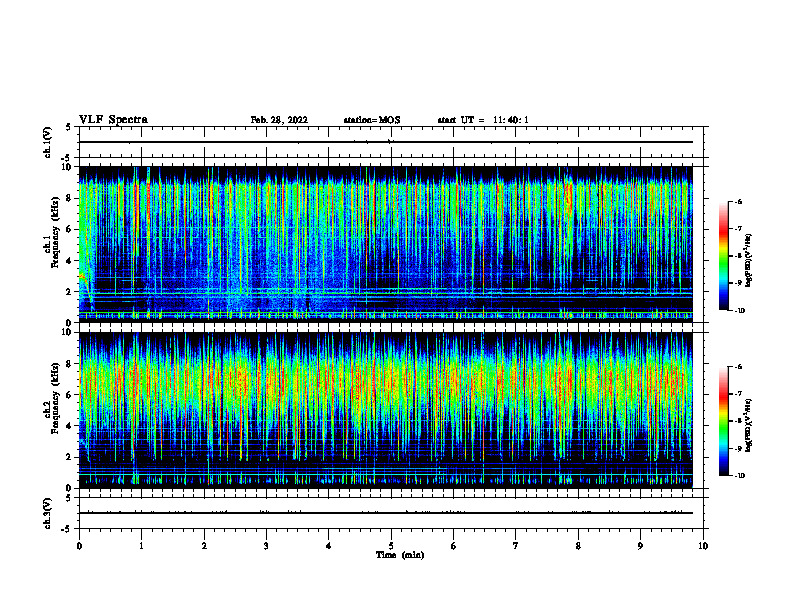Click the "-6" label on ch.2 color bar
The height and width of the screenshot is (612, 792).
(738, 367)
